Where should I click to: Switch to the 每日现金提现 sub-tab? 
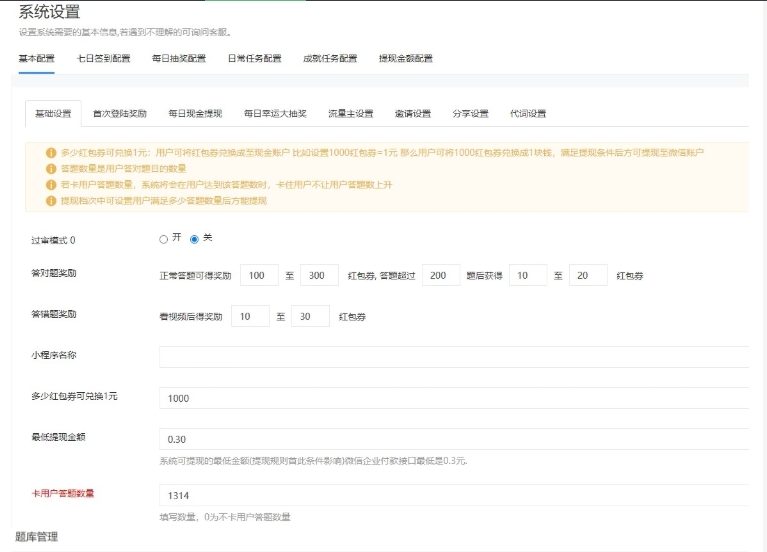pos(196,114)
